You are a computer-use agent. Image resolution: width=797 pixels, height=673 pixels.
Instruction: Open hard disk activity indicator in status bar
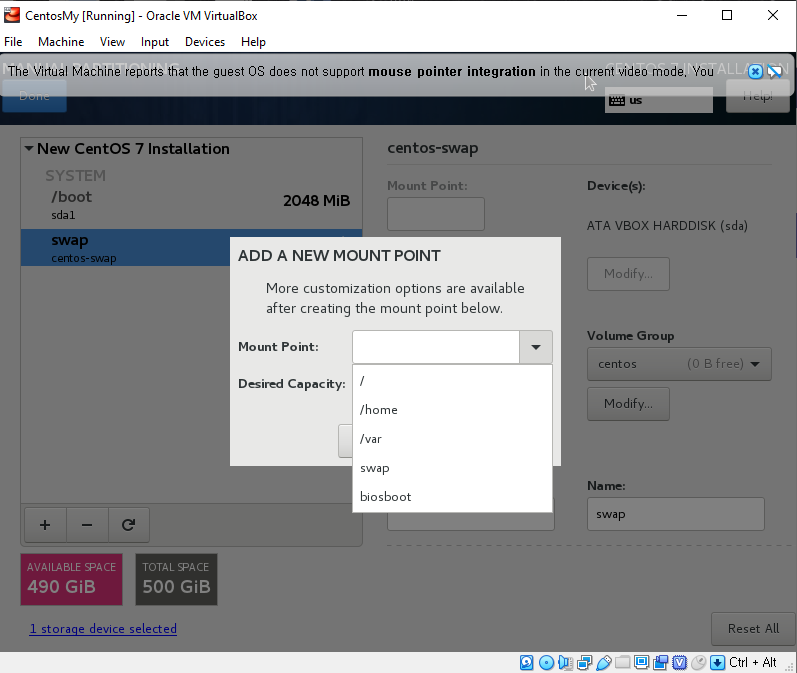[527, 662]
